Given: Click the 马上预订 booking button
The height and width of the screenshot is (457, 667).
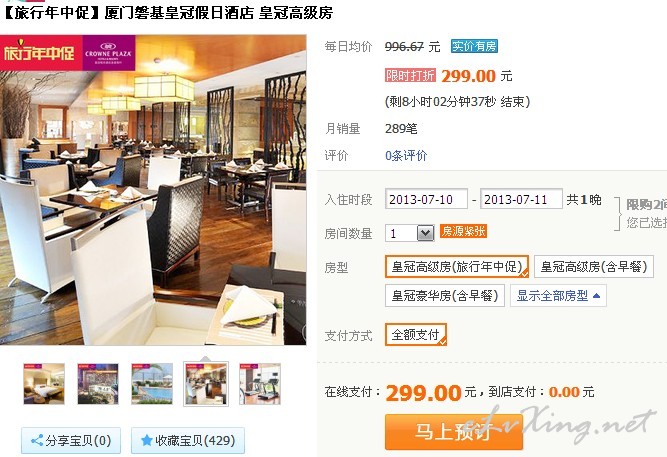Looking at the screenshot, I should (454, 431).
